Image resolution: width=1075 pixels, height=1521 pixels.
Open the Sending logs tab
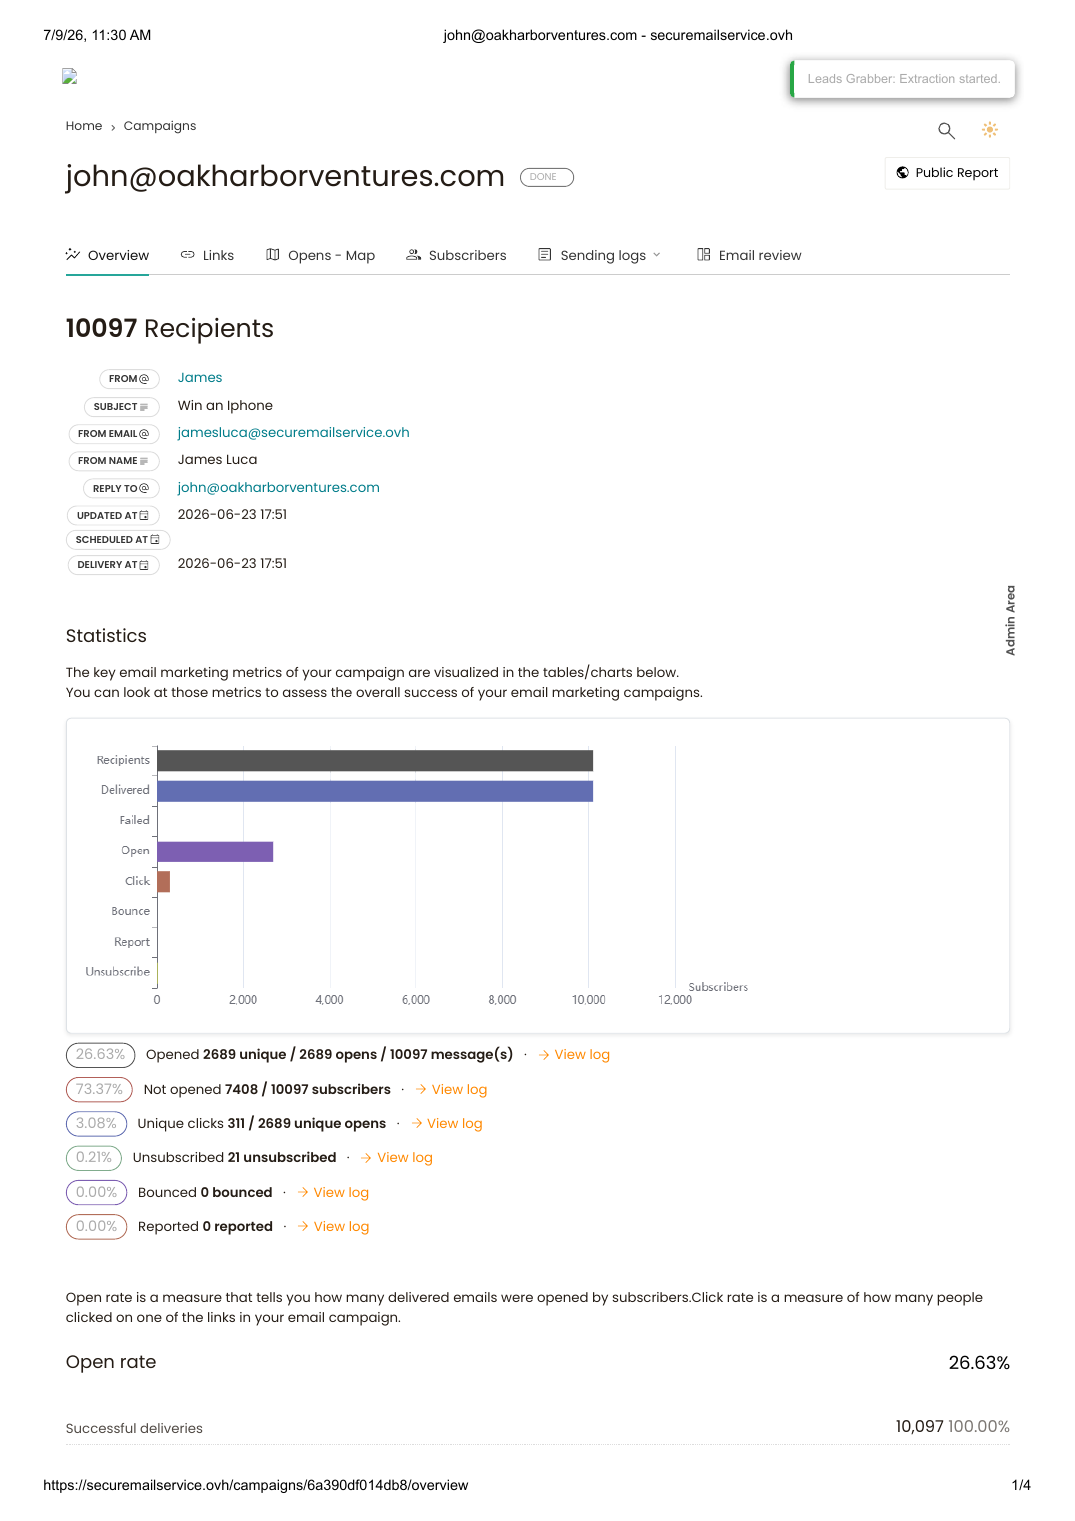click(600, 255)
